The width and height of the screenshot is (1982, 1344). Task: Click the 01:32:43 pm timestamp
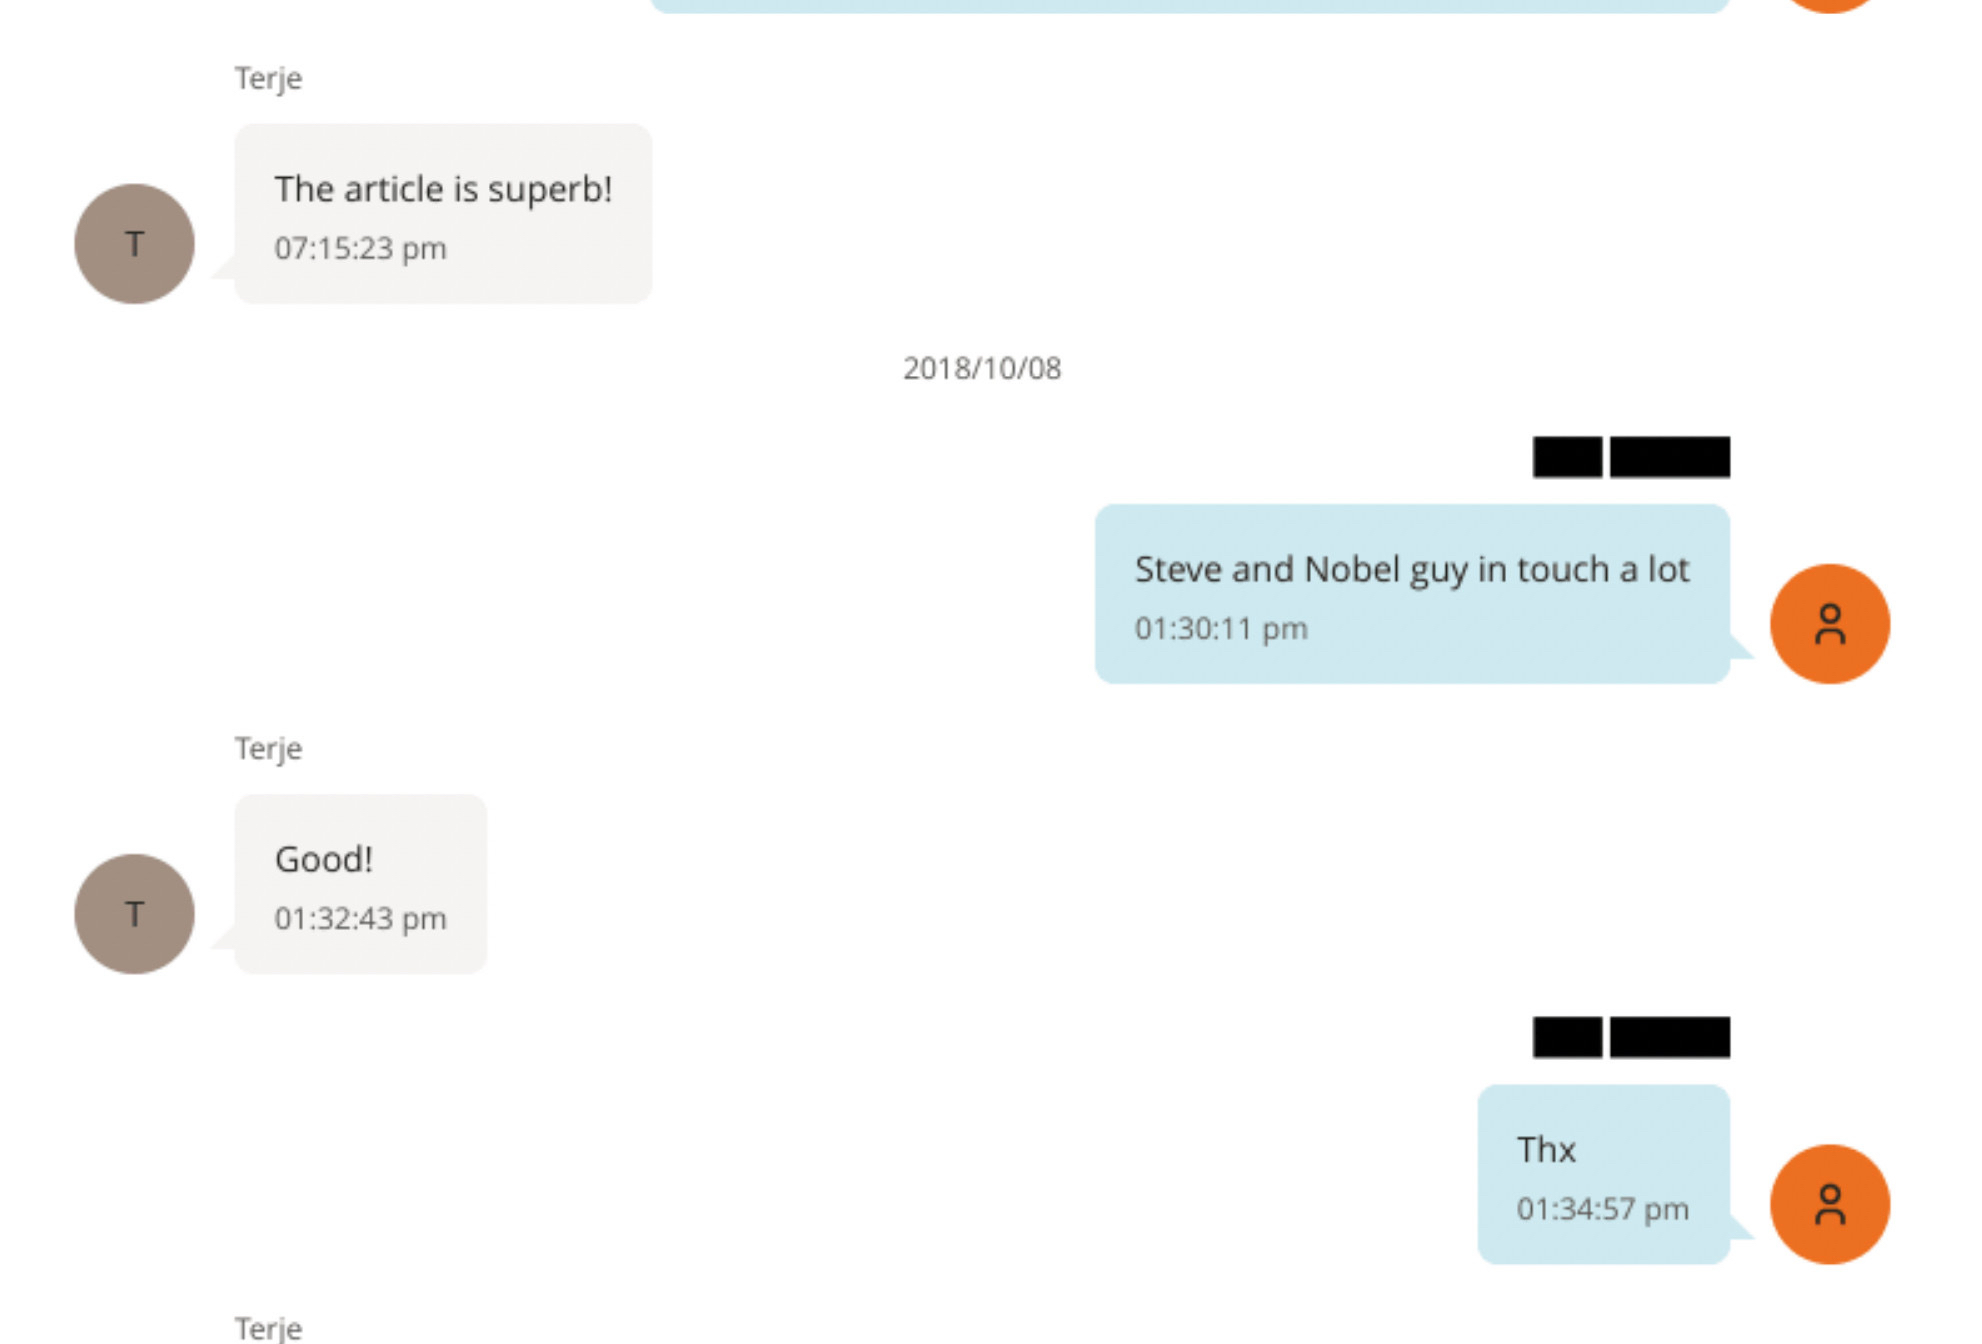pyautogui.click(x=360, y=918)
